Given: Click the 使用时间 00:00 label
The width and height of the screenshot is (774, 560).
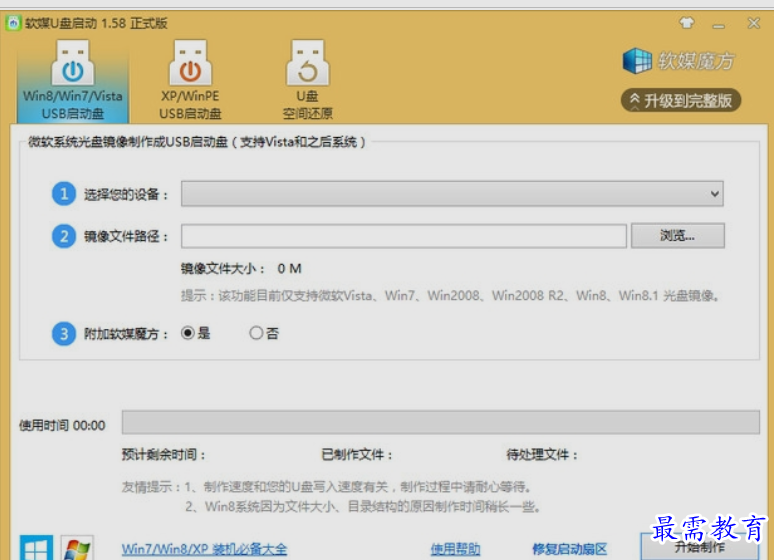Looking at the screenshot, I should (62, 425).
